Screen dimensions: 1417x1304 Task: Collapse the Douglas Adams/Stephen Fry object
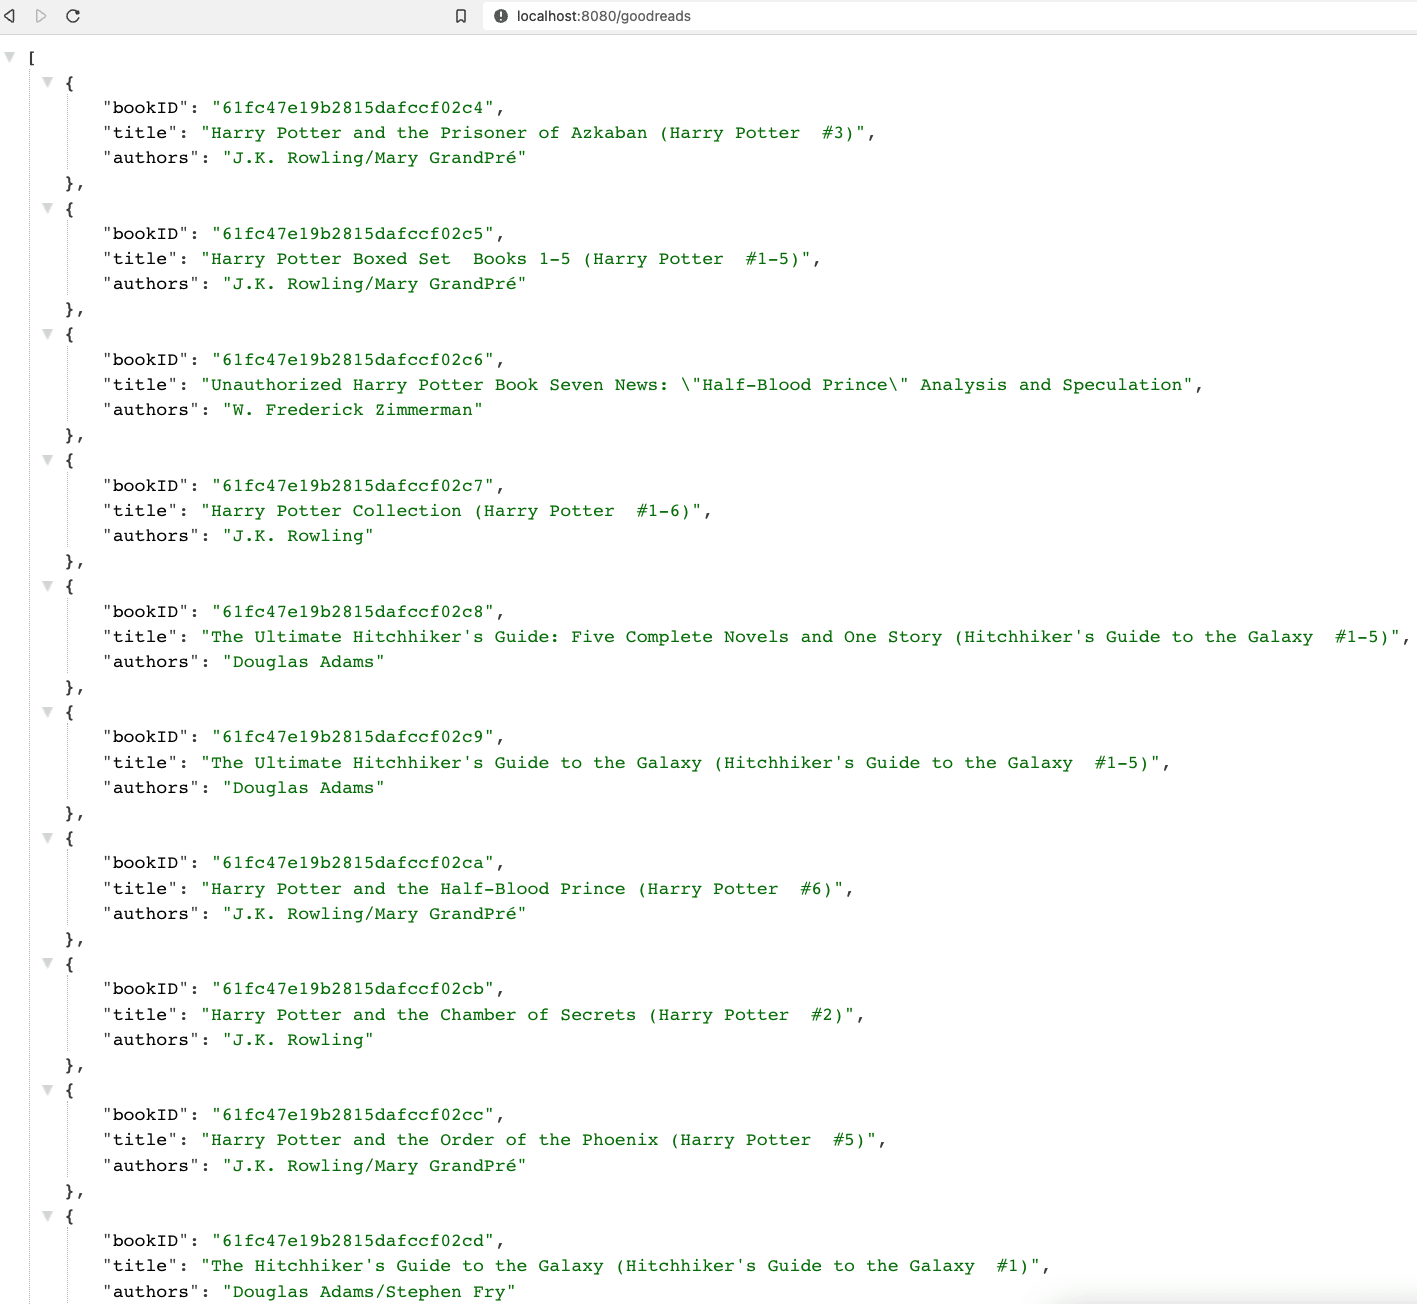[x=47, y=1216]
